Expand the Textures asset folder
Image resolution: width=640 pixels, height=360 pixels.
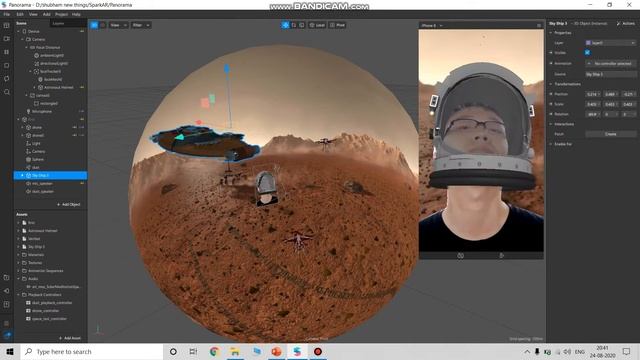point(18,262)
